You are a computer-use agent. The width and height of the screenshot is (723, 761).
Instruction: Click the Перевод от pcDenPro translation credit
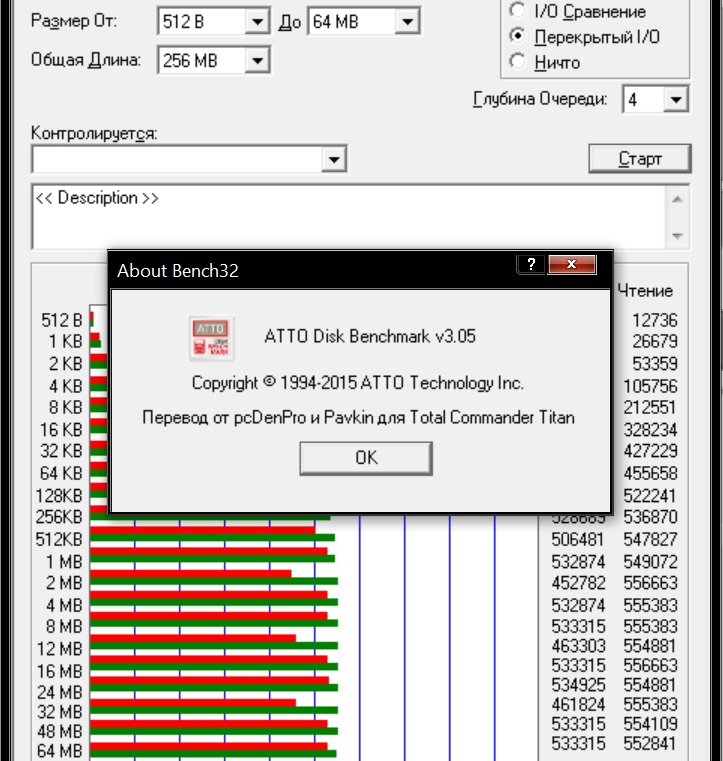tap(358, 417)
